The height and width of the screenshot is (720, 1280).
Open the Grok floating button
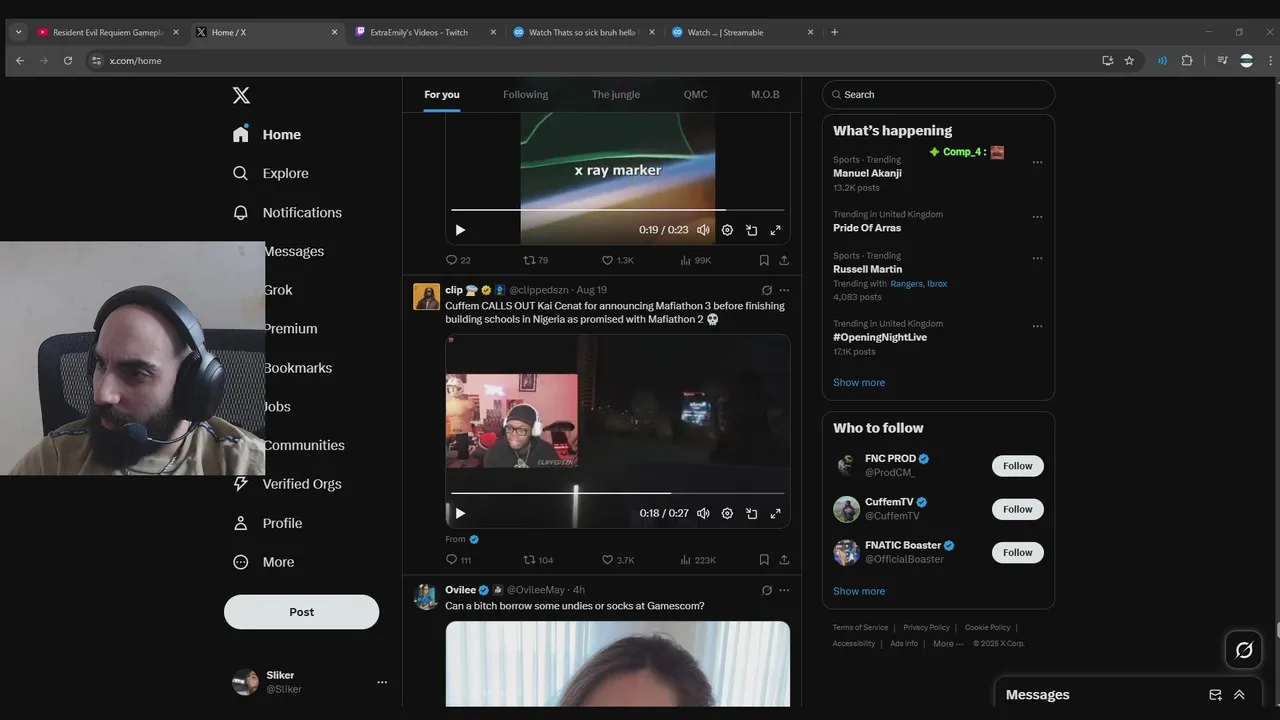point(1244,650)
